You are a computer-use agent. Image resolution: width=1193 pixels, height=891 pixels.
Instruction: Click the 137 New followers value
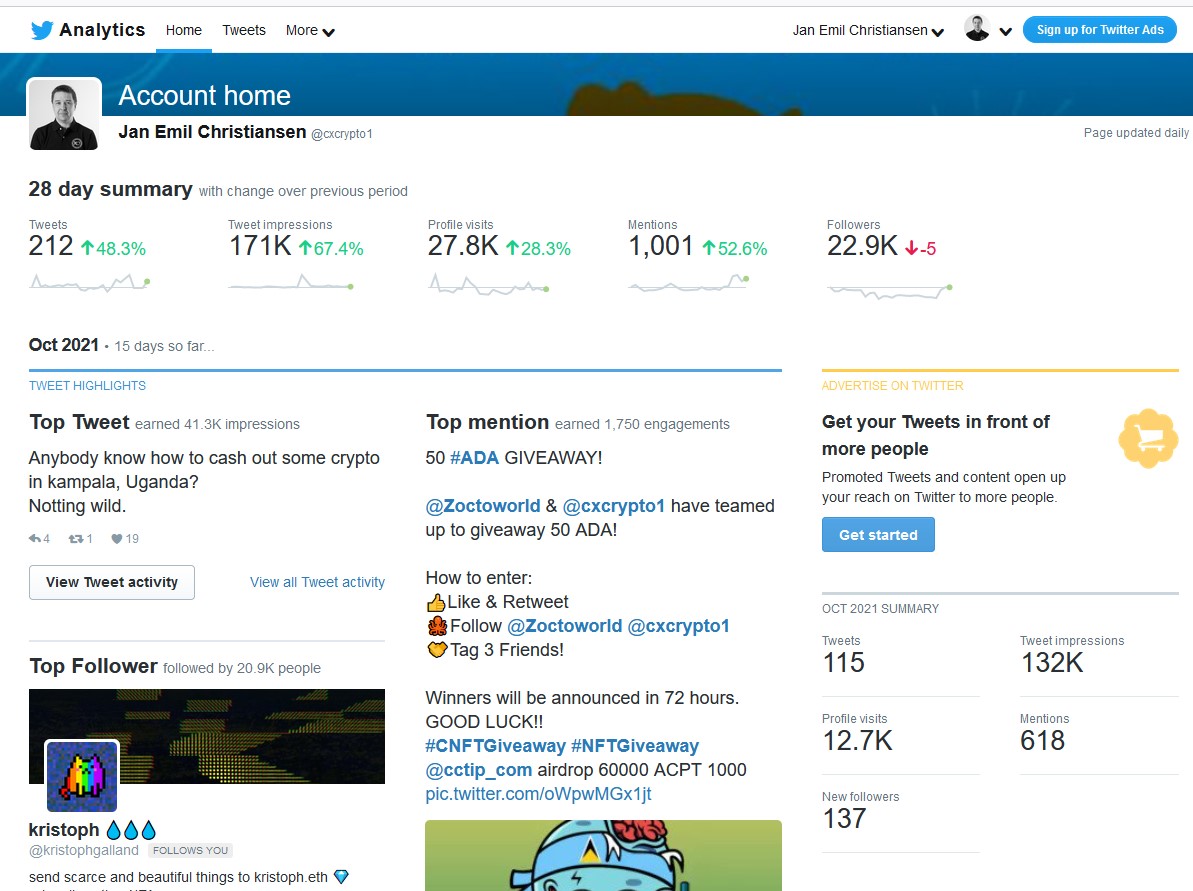pos(845,819)
